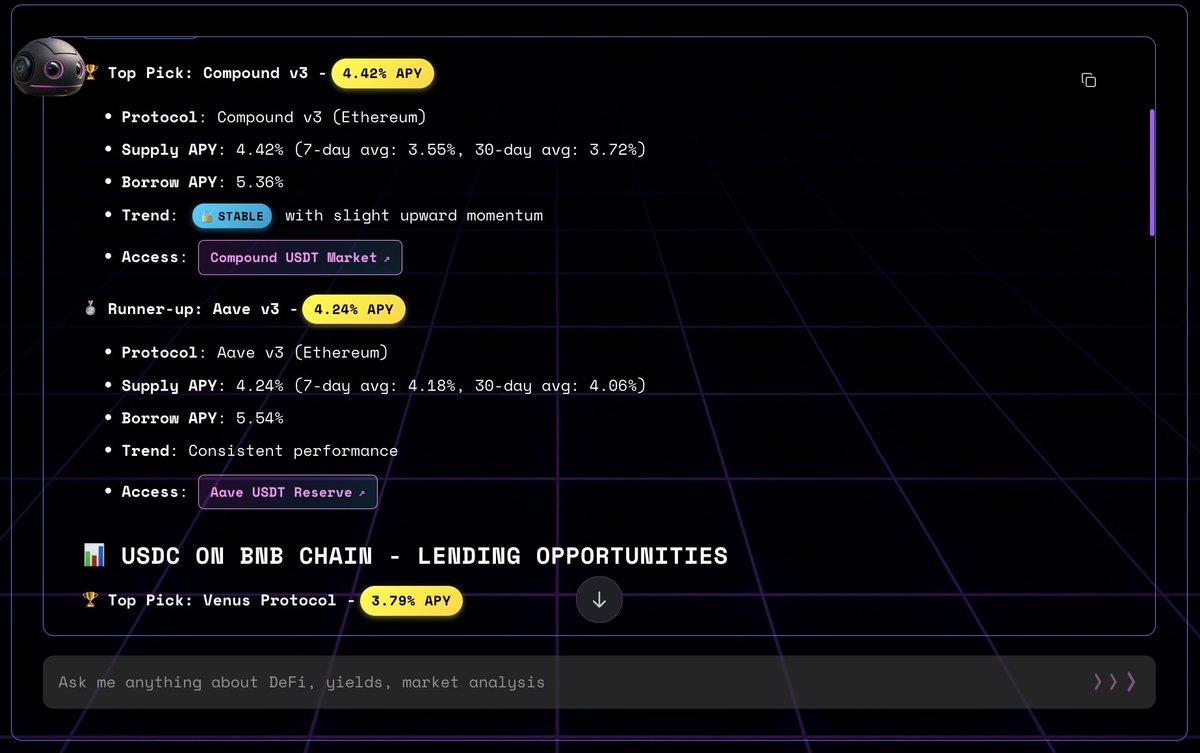Click 'Borrow APY: 5.36%' line
Viewport: 1200px width, 753px height.
202,183
